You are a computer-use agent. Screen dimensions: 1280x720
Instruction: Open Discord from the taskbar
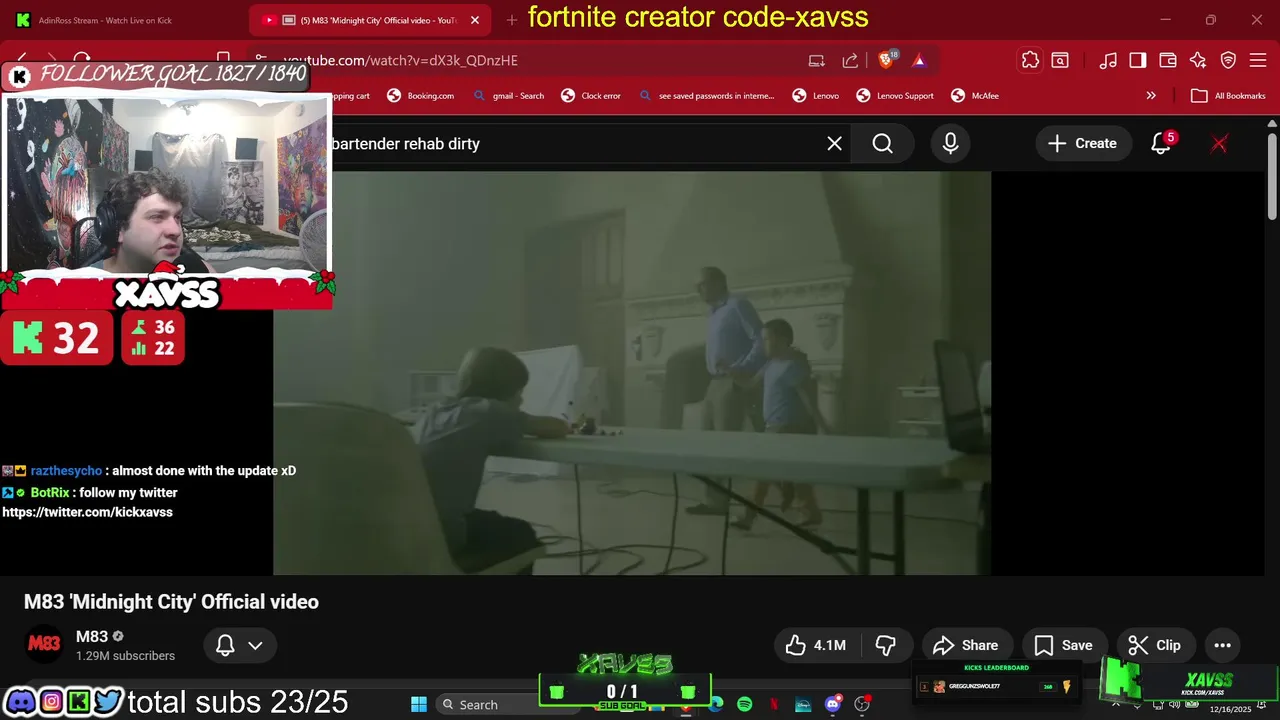pos(833,704)
